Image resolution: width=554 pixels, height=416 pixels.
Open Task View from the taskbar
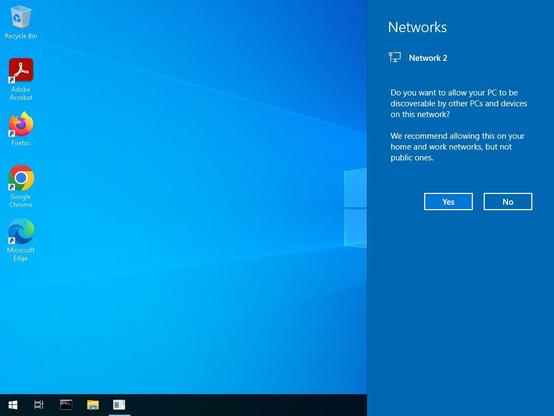tap(39, 405)
